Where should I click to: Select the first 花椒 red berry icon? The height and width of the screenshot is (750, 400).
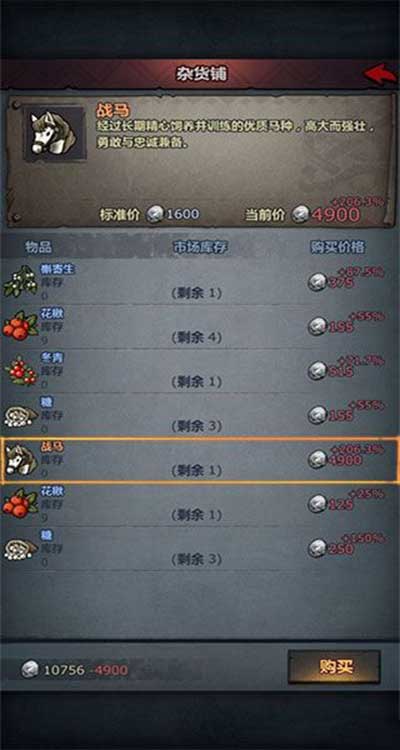[20, 328]
